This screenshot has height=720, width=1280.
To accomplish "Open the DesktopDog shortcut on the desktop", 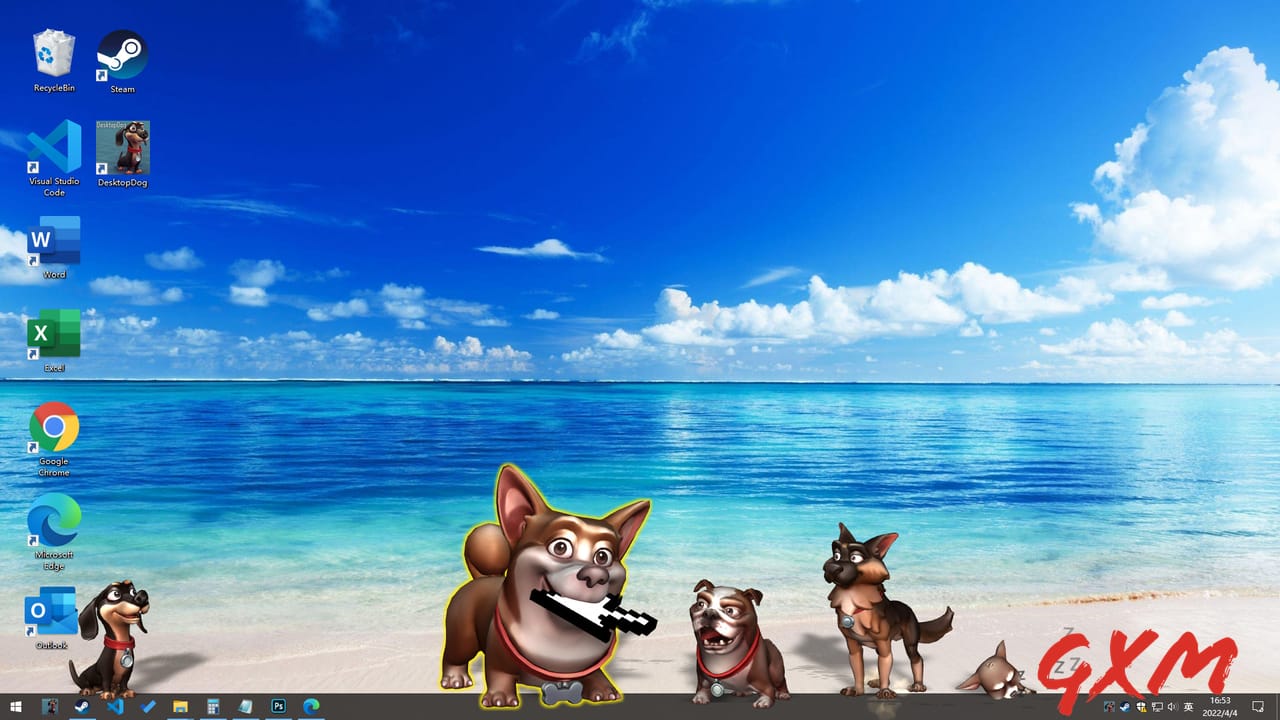I will click(121, 150).
